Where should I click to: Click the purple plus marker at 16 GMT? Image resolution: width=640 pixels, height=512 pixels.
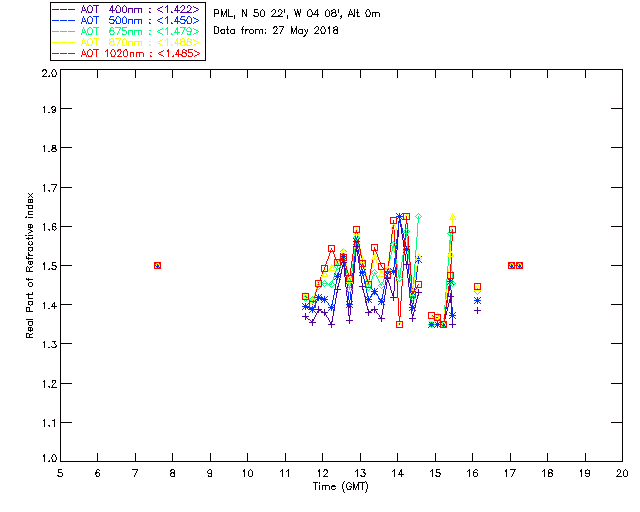pyautogui.click(x=478, y=311)
